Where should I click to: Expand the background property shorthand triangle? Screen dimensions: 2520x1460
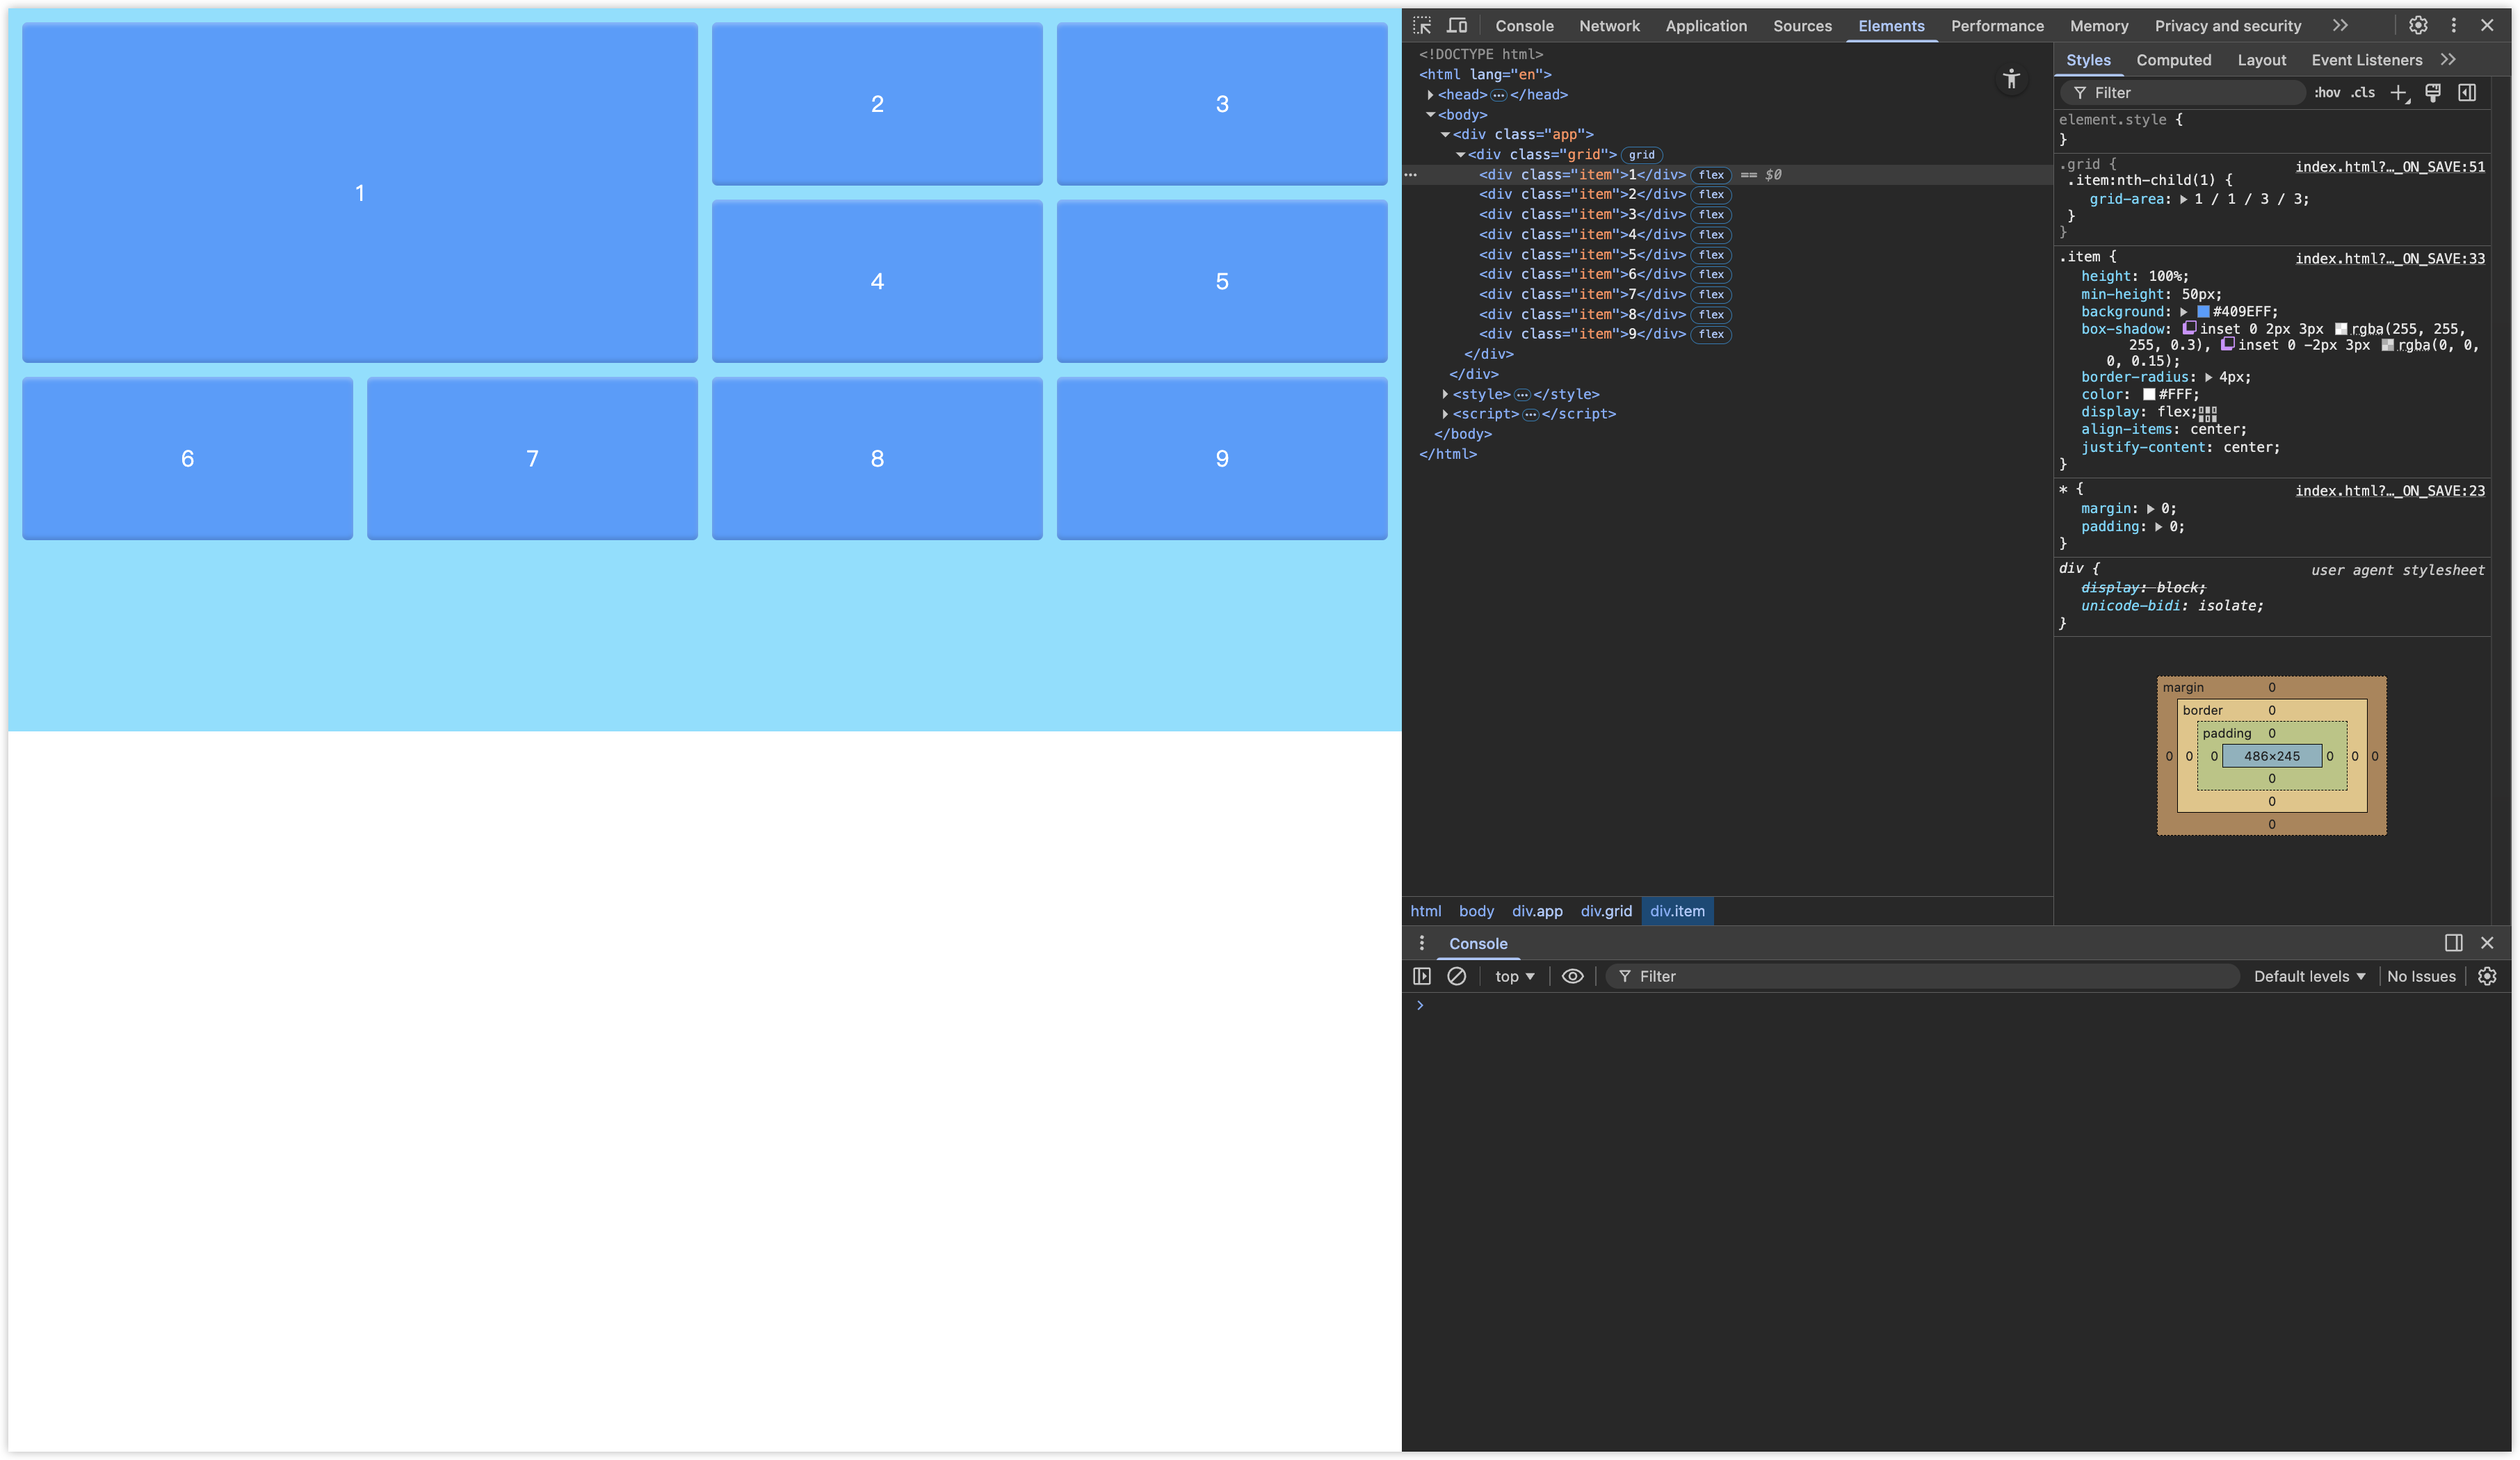(x=2184, y=312)
